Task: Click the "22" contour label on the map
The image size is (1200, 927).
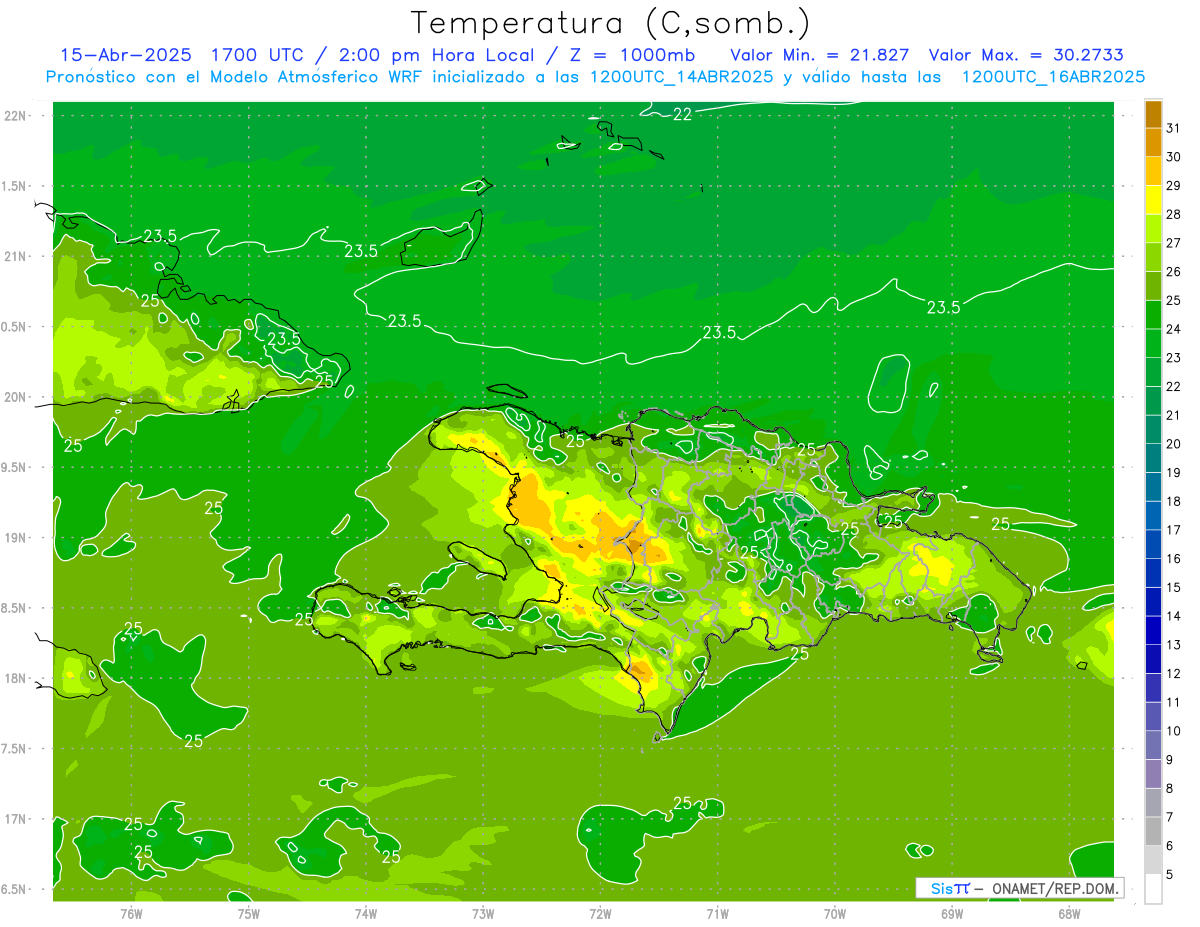Action: point(682,114)
